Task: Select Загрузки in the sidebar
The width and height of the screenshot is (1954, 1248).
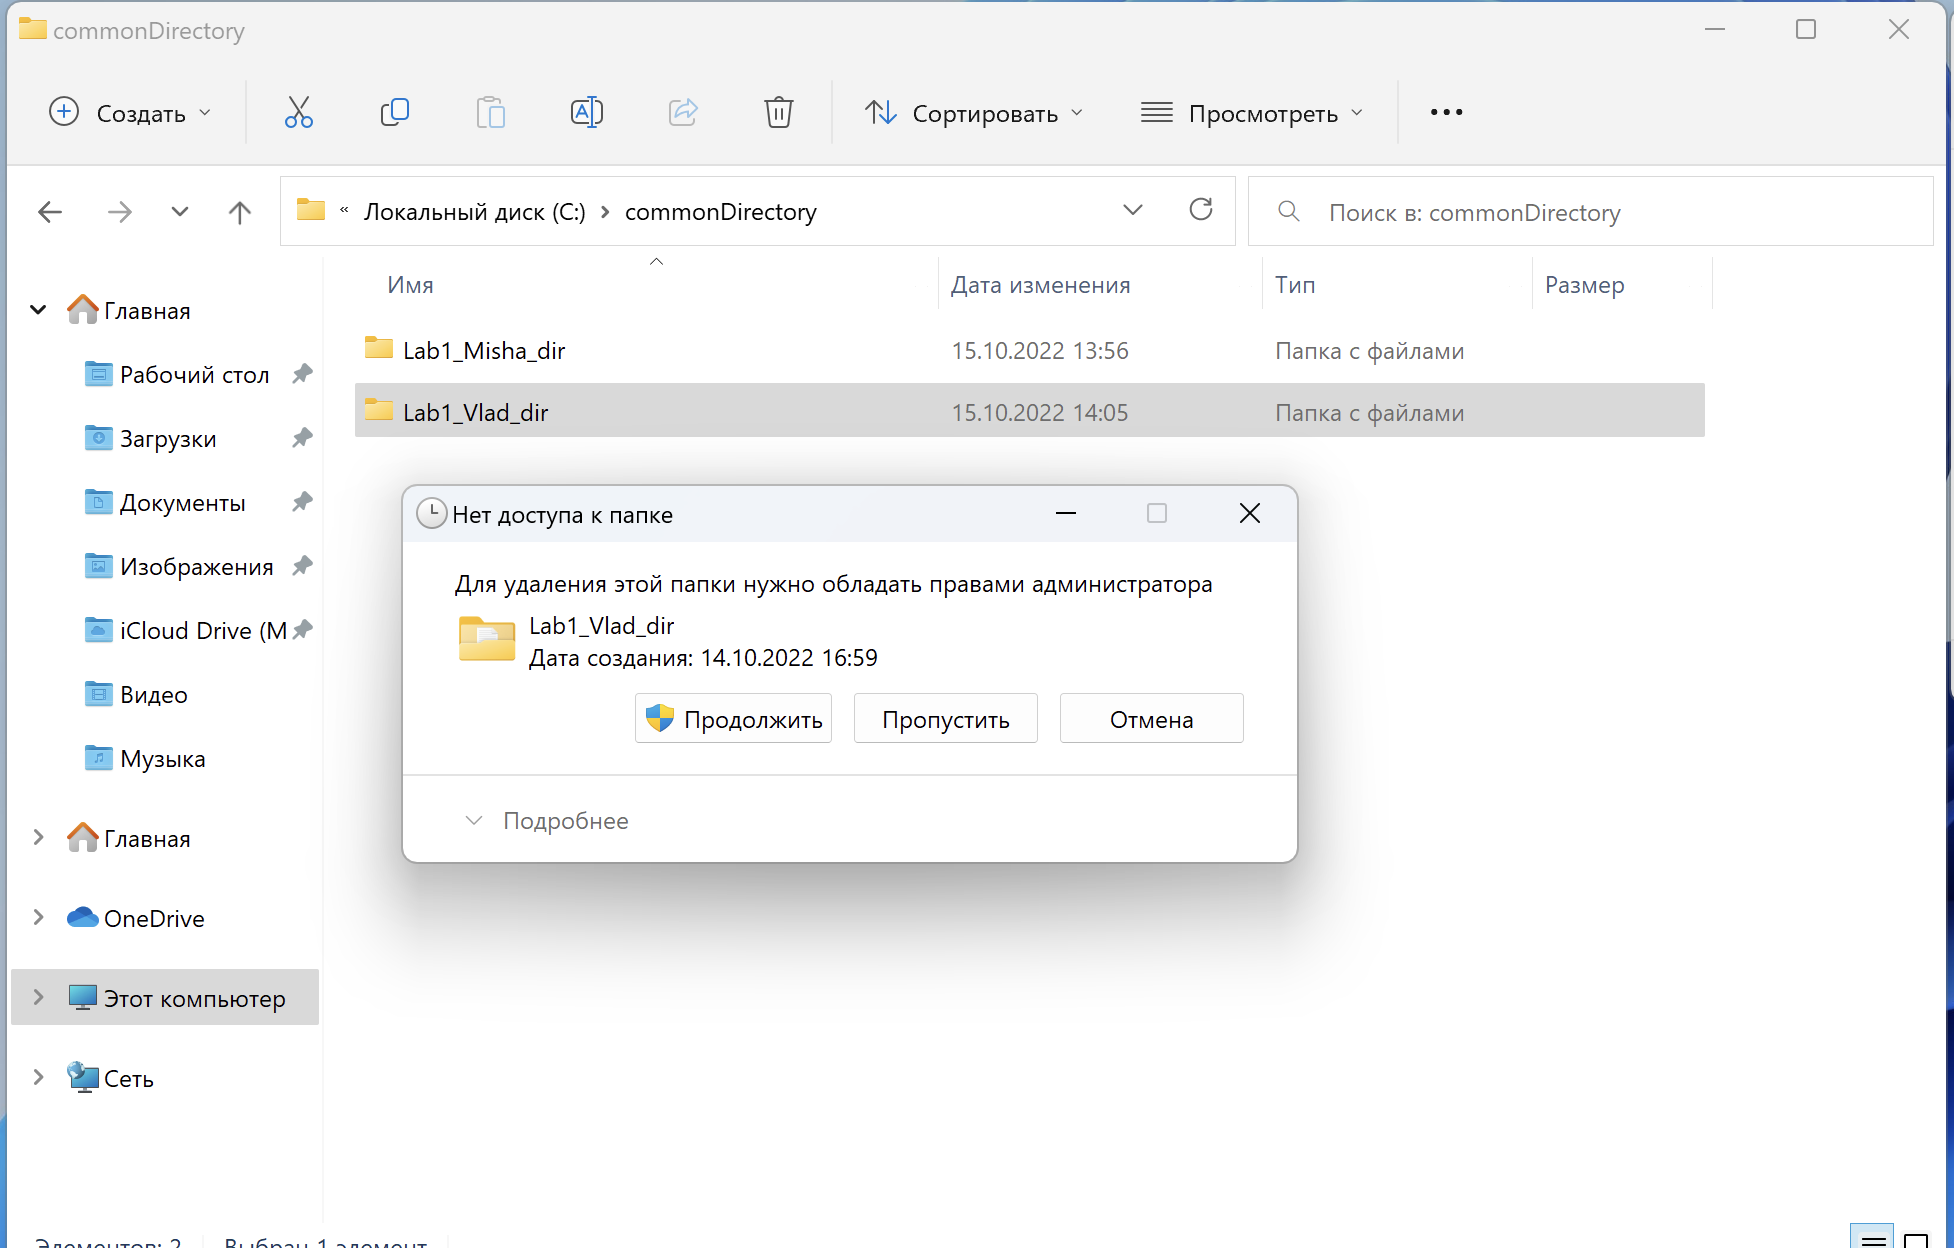Action: 168,439
